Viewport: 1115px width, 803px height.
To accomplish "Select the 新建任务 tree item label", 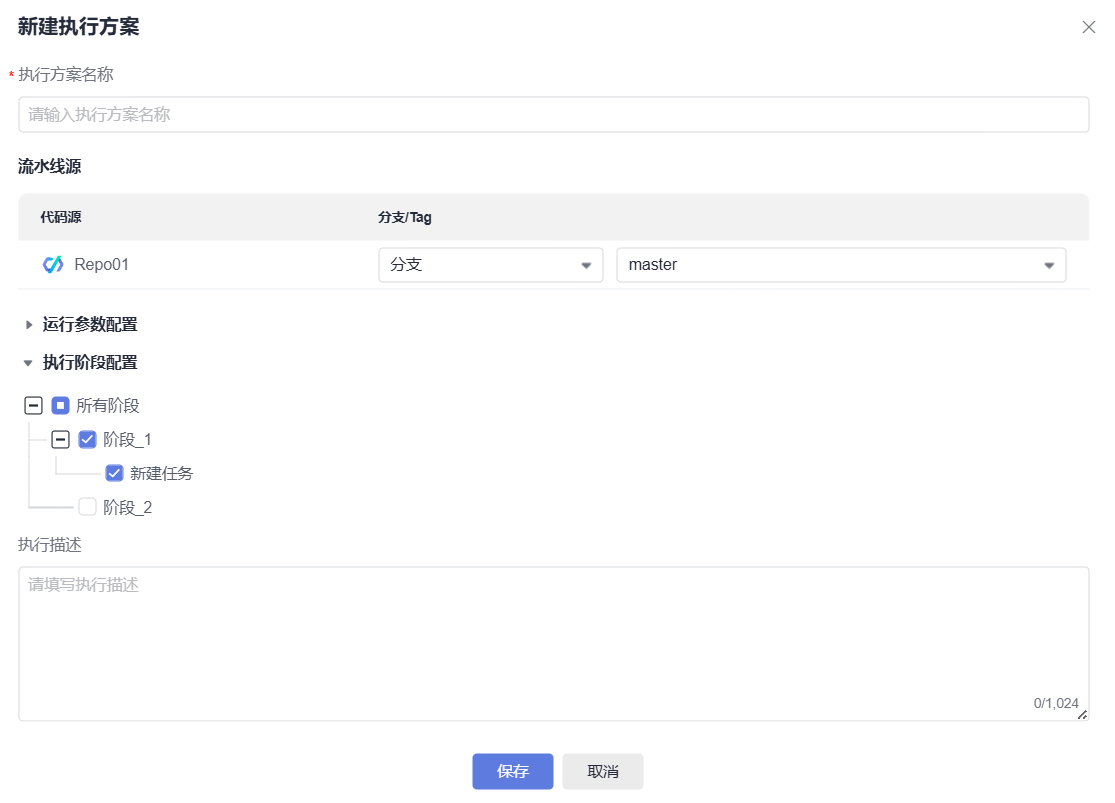I will (161, 474).
